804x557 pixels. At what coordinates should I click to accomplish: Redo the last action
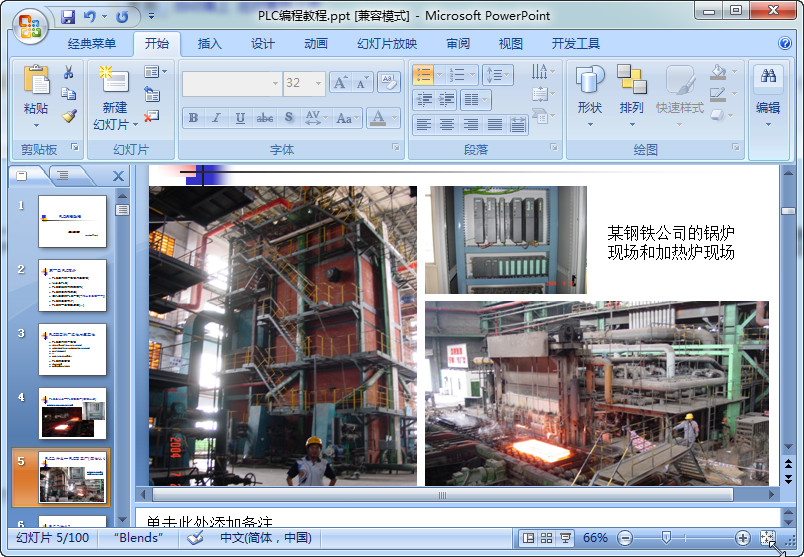122,17
